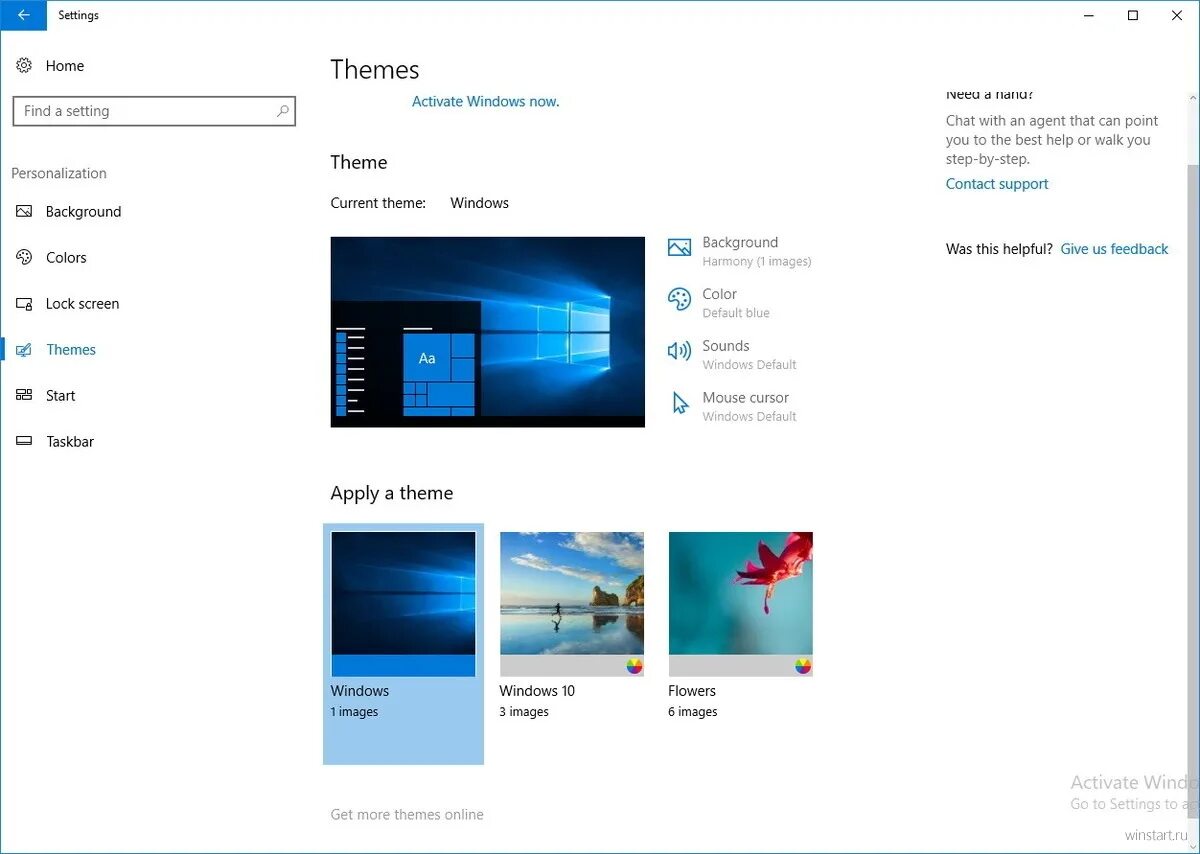Open Background personalization settings from sidebar
The height and width of the screenshot is (854, 1200).
[x=83, y=211]
